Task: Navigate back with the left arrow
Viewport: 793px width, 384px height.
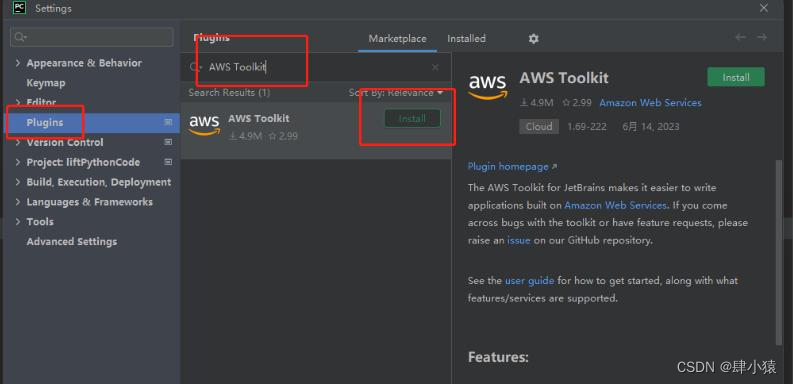Action: tap(740, 37)
